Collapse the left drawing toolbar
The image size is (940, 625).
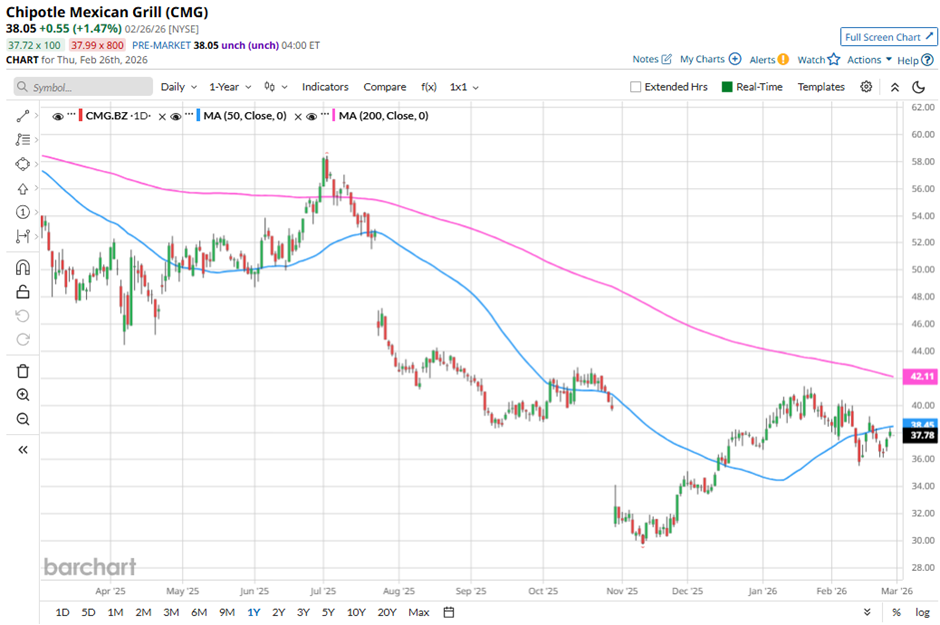pyautogui.click(x=22, y=450)
